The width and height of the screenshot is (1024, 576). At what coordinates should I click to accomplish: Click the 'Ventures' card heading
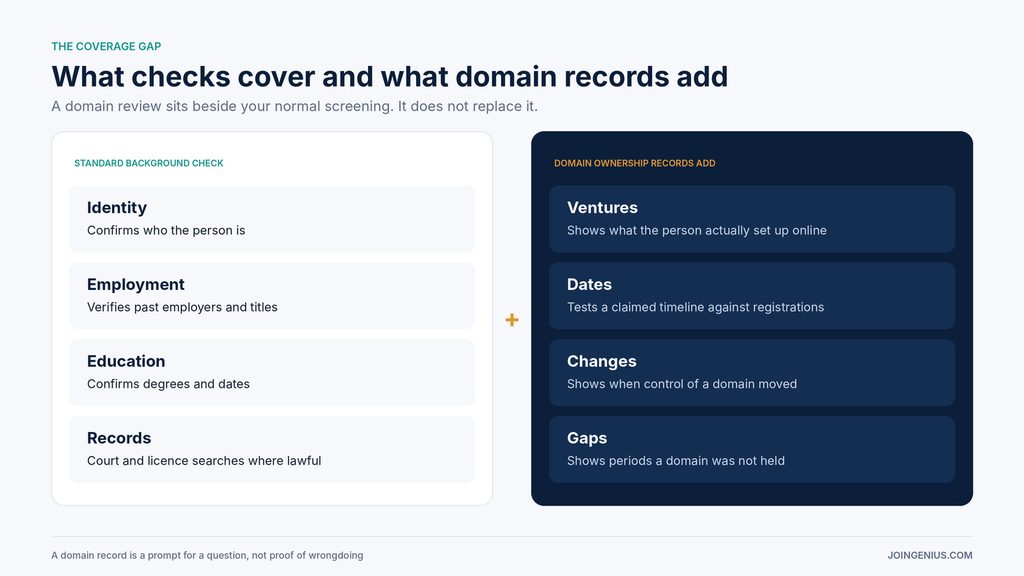602,208
